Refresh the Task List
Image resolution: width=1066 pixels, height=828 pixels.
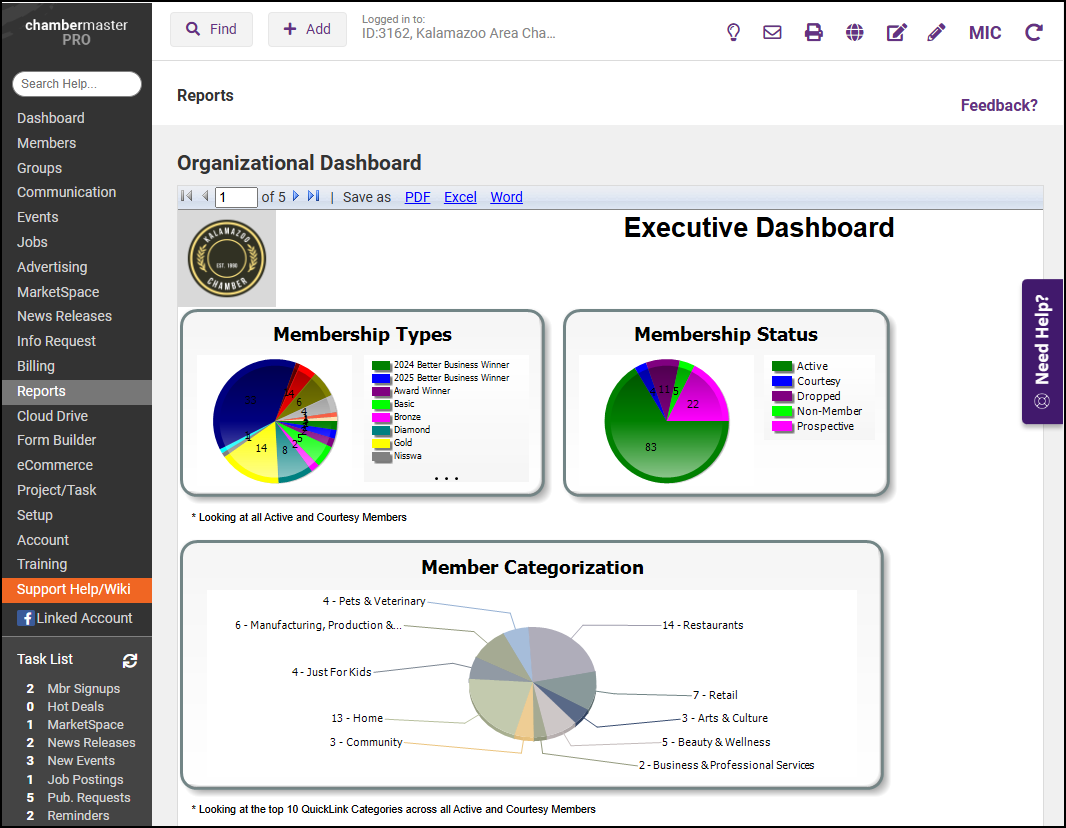pos(130,660)
